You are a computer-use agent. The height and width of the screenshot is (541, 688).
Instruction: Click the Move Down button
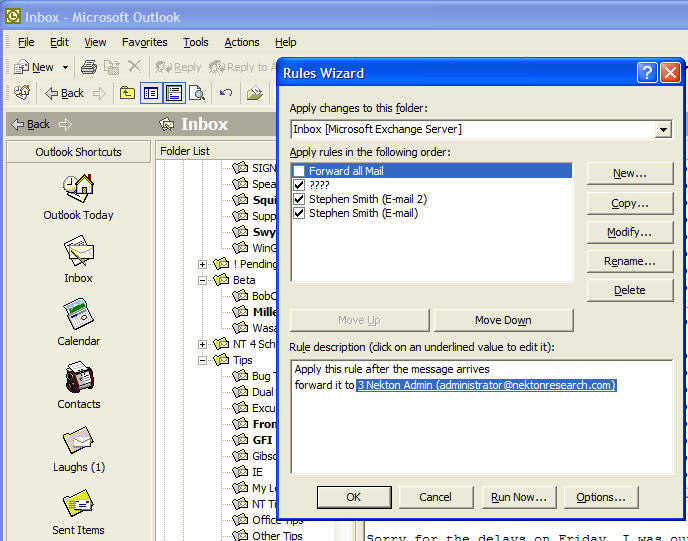coord(503,320)
